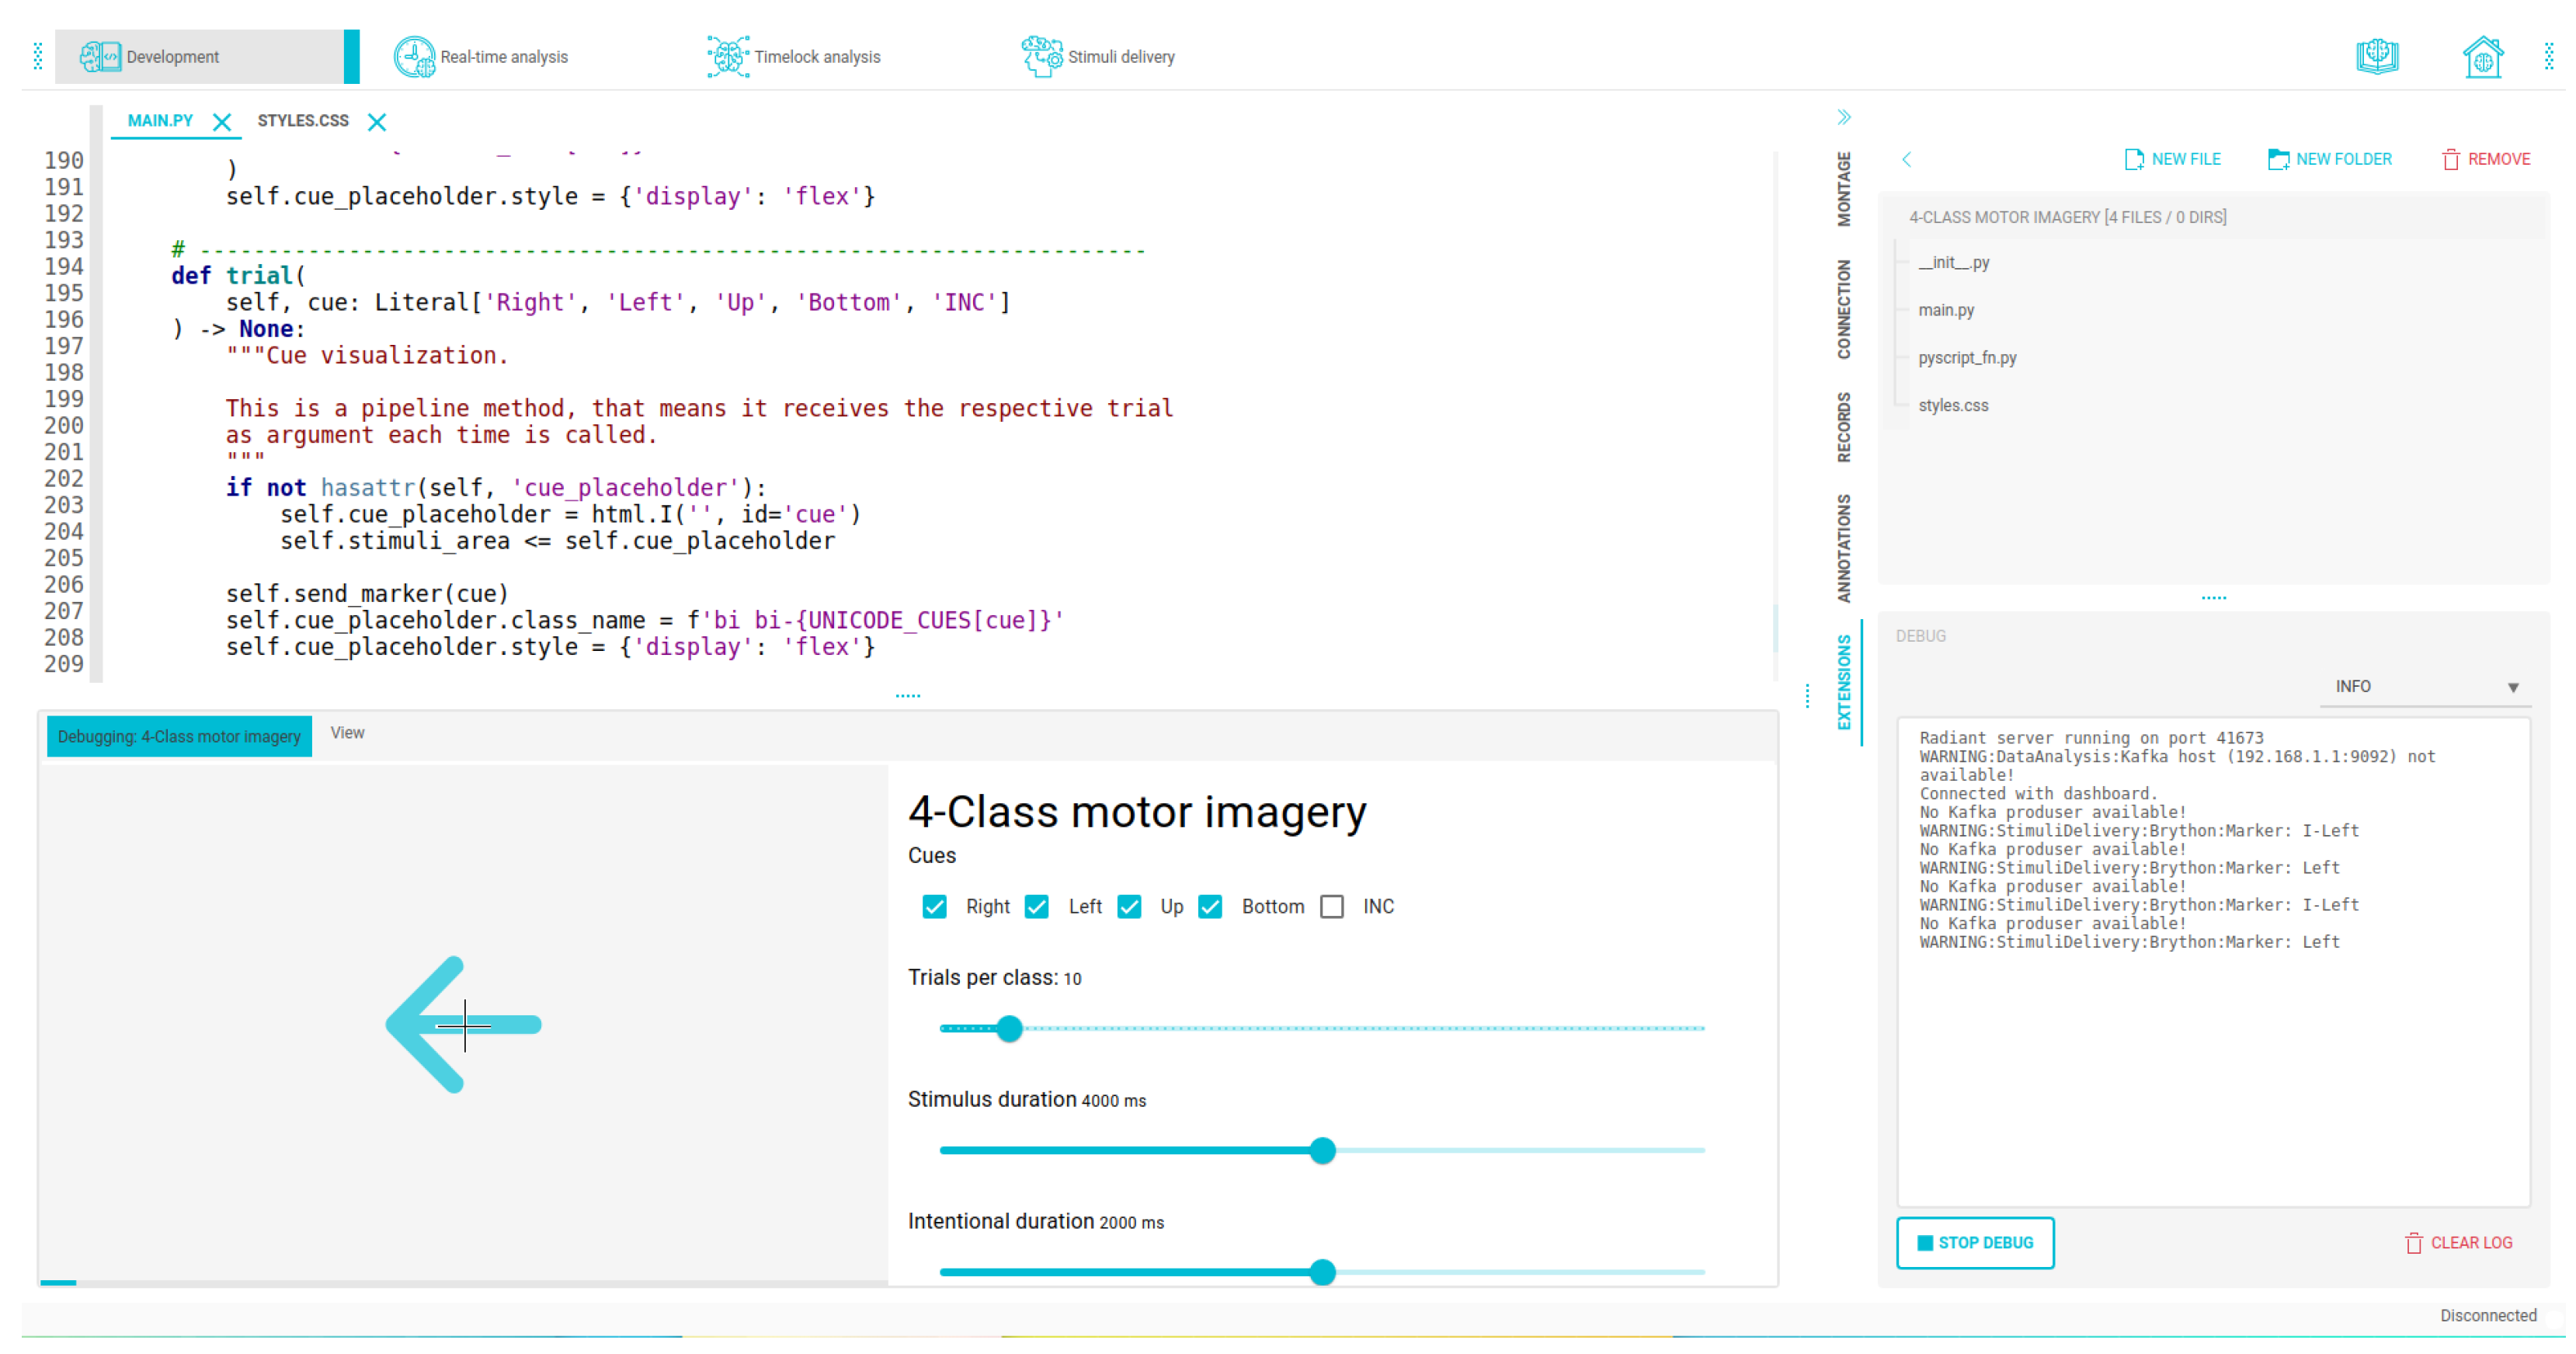Uncheck the Right cue checkbox
2576x1354 pixels.
point(934,906)
